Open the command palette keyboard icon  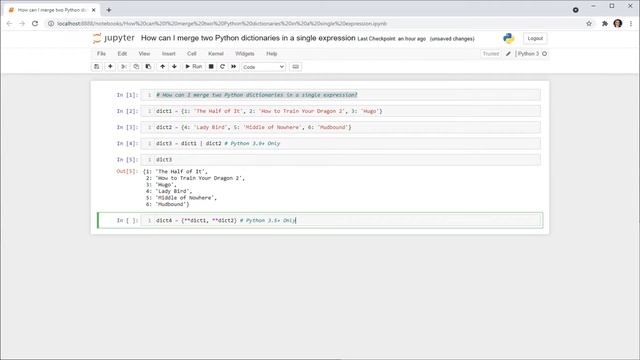(296, 67)
